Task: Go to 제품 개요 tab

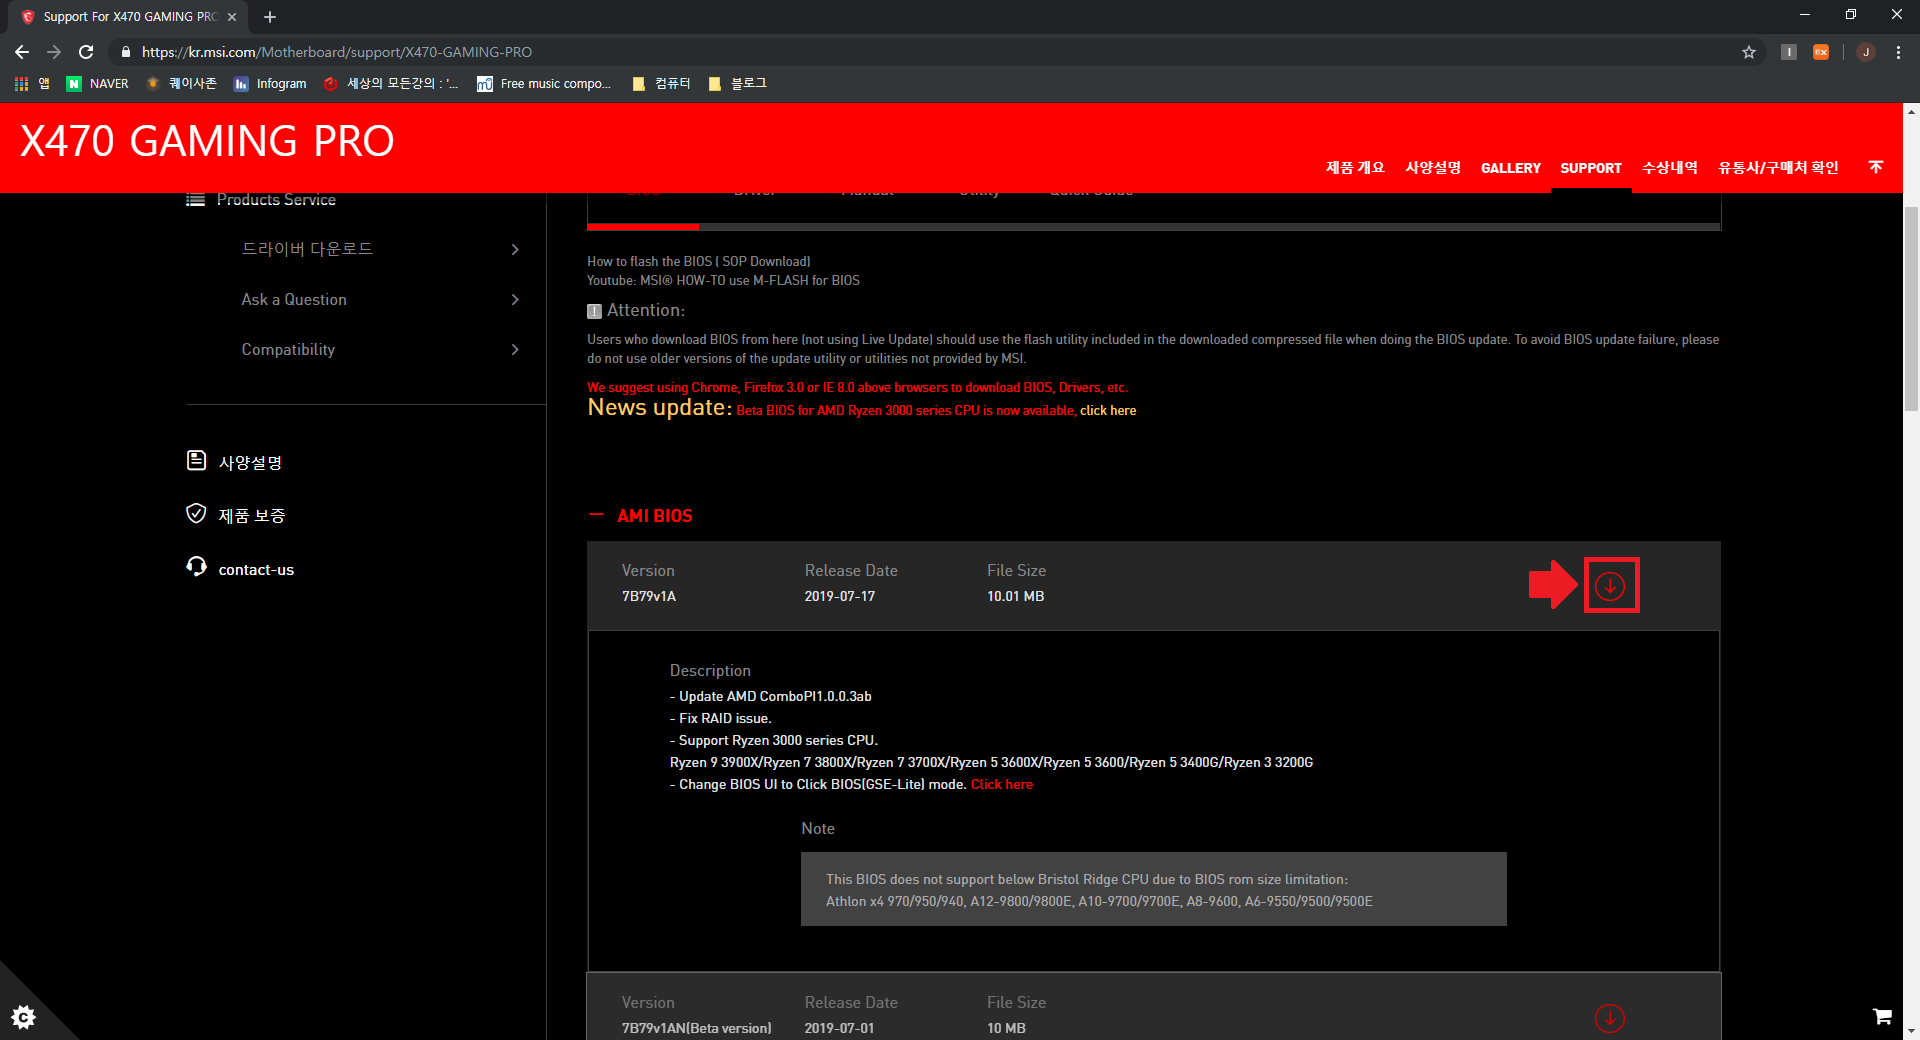Action: click(1355, 168)
